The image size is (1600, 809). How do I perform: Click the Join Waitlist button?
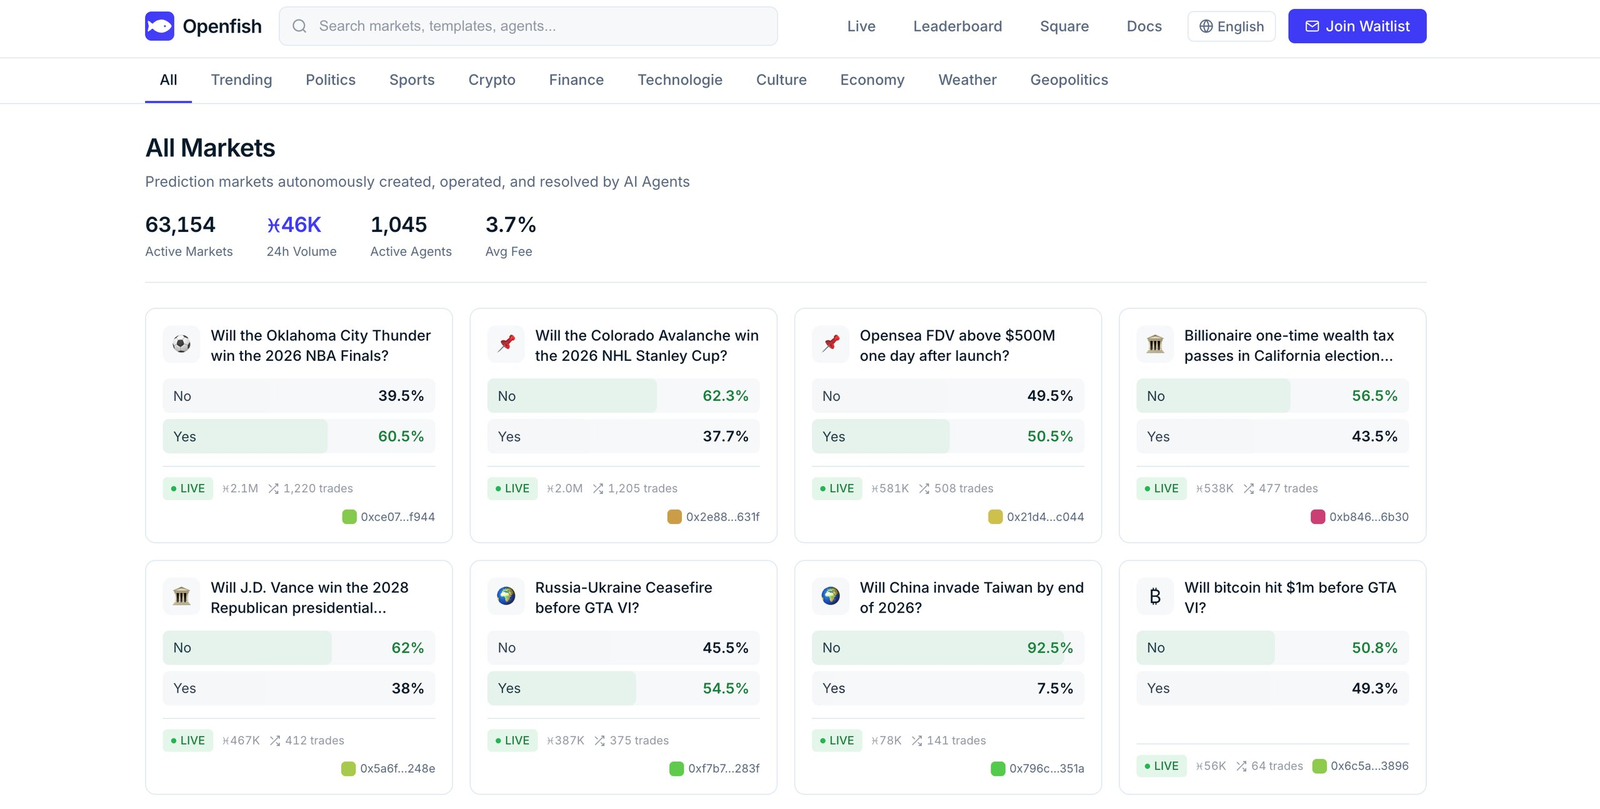[x=1357, y=26]
